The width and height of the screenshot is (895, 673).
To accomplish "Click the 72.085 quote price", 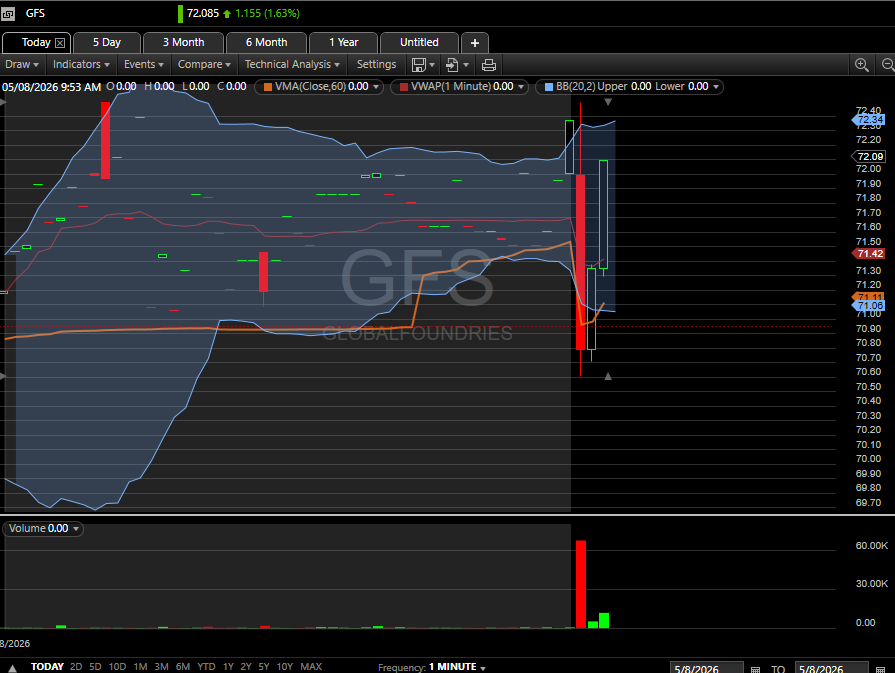I will (203, 13).
